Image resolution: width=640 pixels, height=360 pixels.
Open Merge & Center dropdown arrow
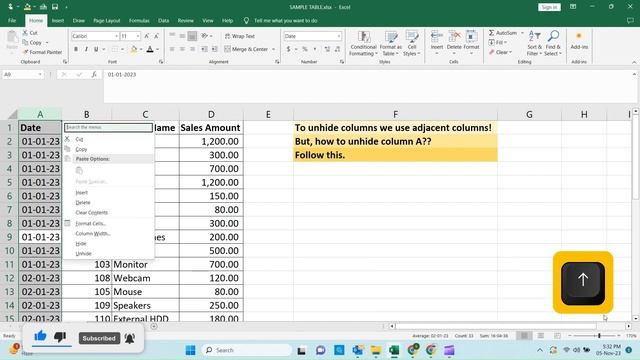pos(273,49)
